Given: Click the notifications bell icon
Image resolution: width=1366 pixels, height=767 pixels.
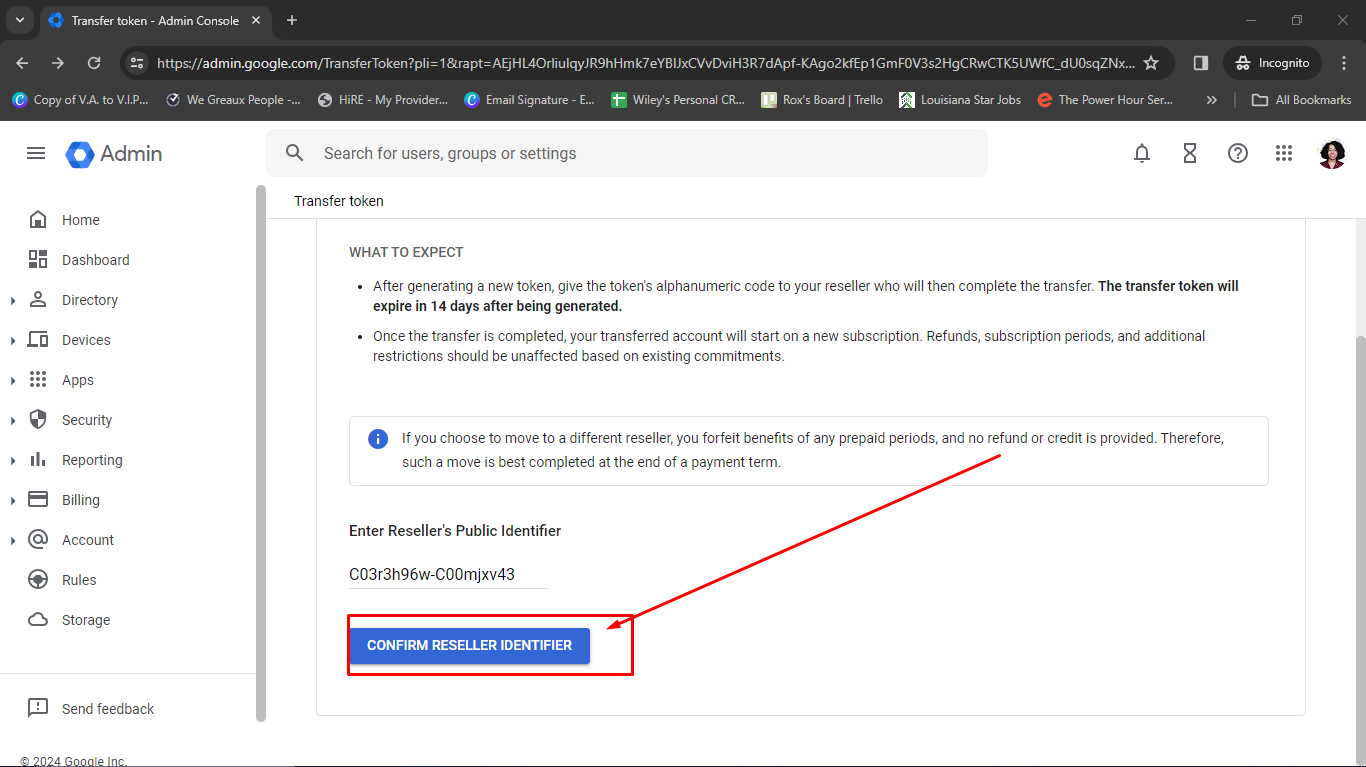Looking at the screenshot, I should [1142, 153].
